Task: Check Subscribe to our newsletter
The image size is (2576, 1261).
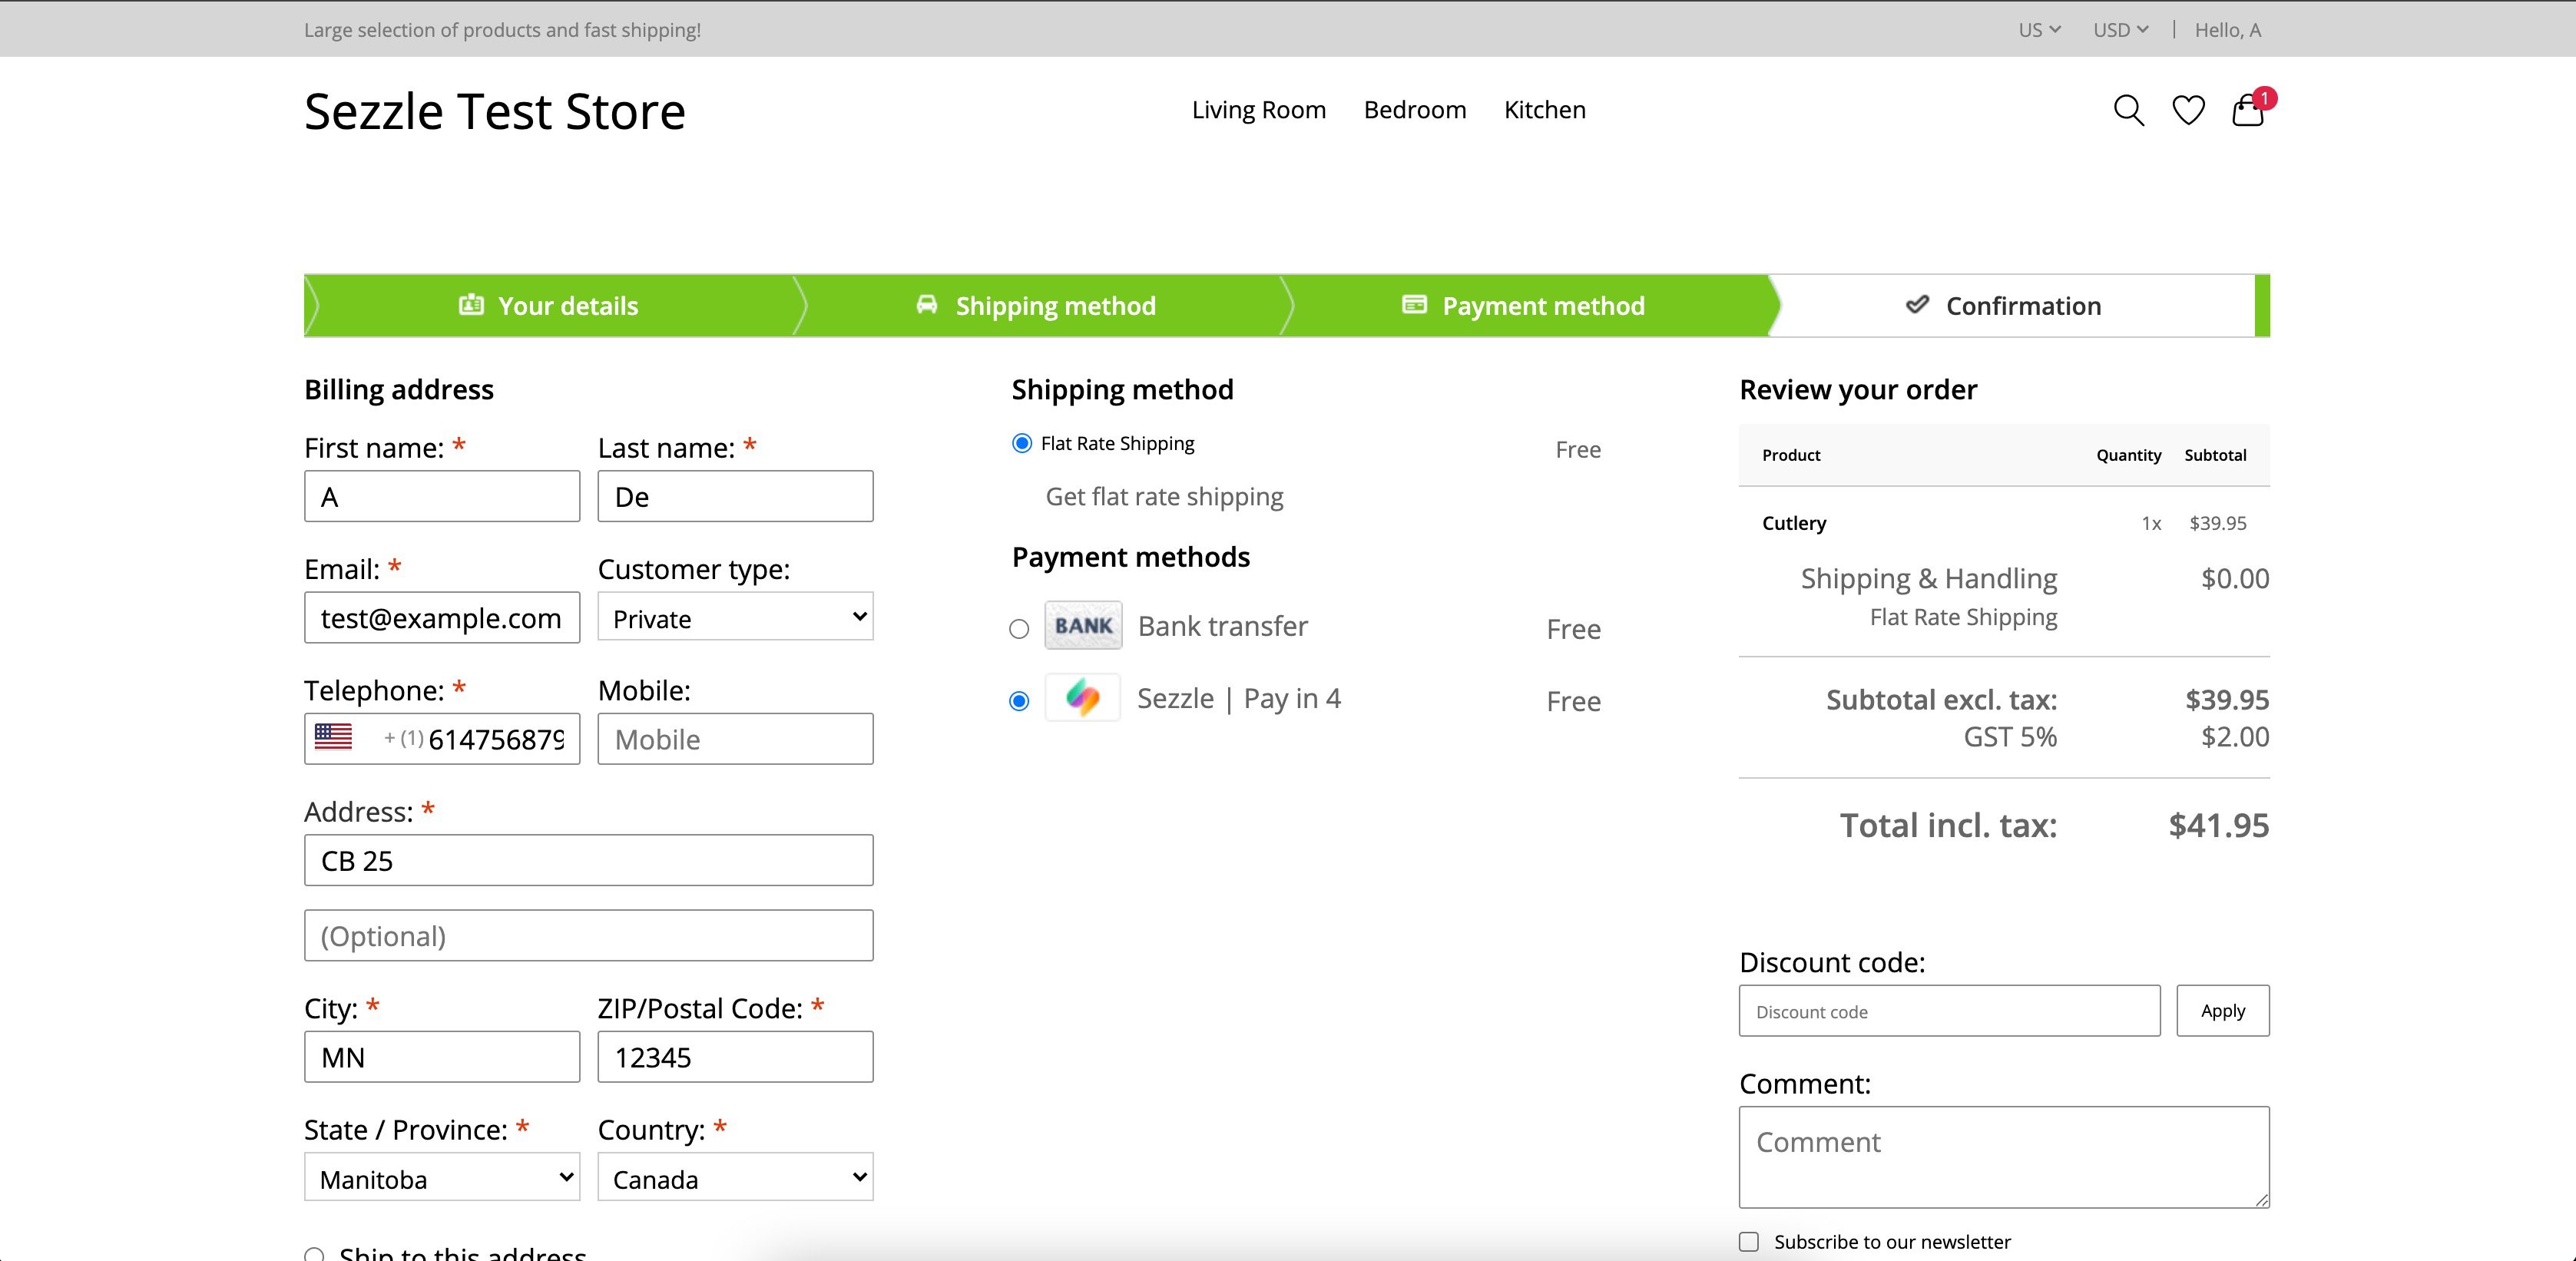Action: pos(1748,1241)
